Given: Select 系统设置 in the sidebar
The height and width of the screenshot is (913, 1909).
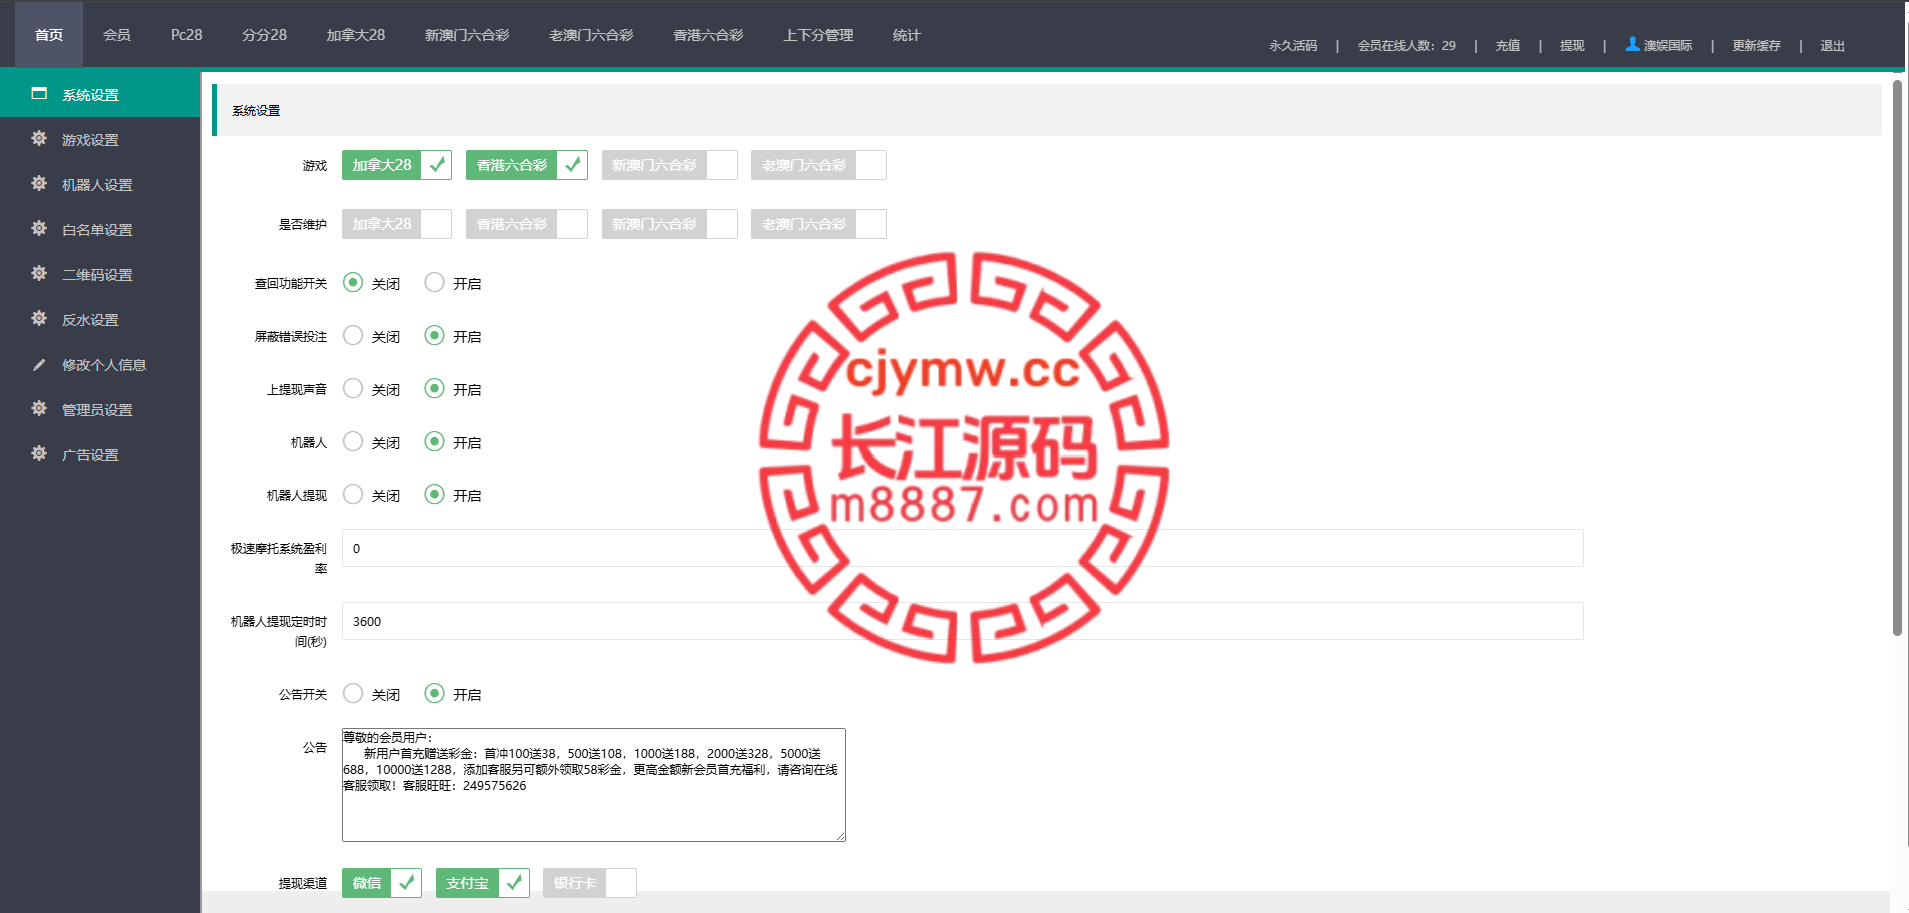Looking at the screenshot, I should click(x=100, y=95).
